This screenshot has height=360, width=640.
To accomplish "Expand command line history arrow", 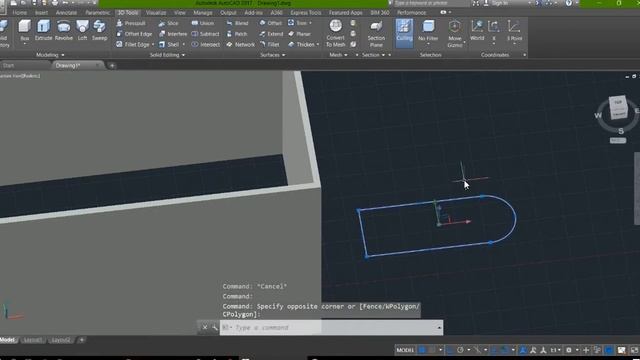I will tap(439, 328).
